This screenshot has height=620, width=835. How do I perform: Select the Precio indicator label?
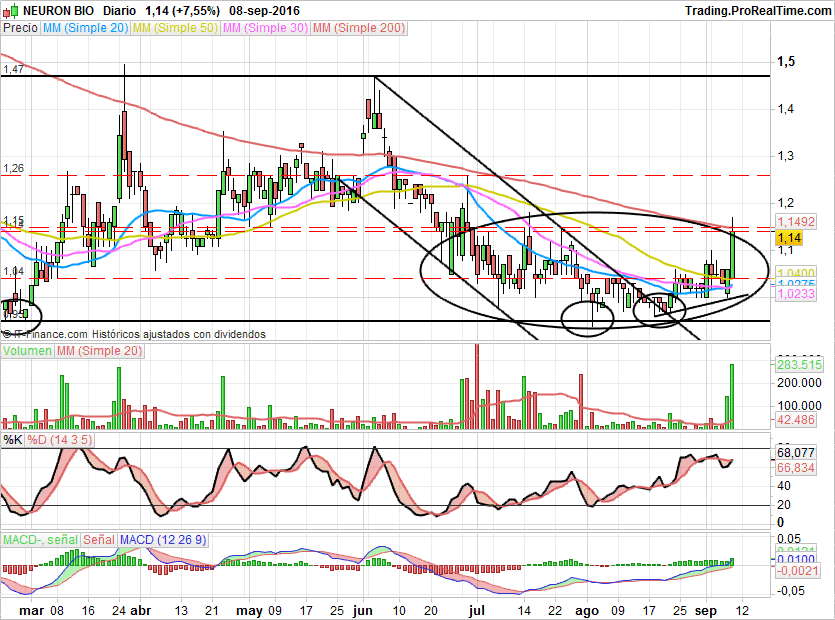click(x=20, y=29)
